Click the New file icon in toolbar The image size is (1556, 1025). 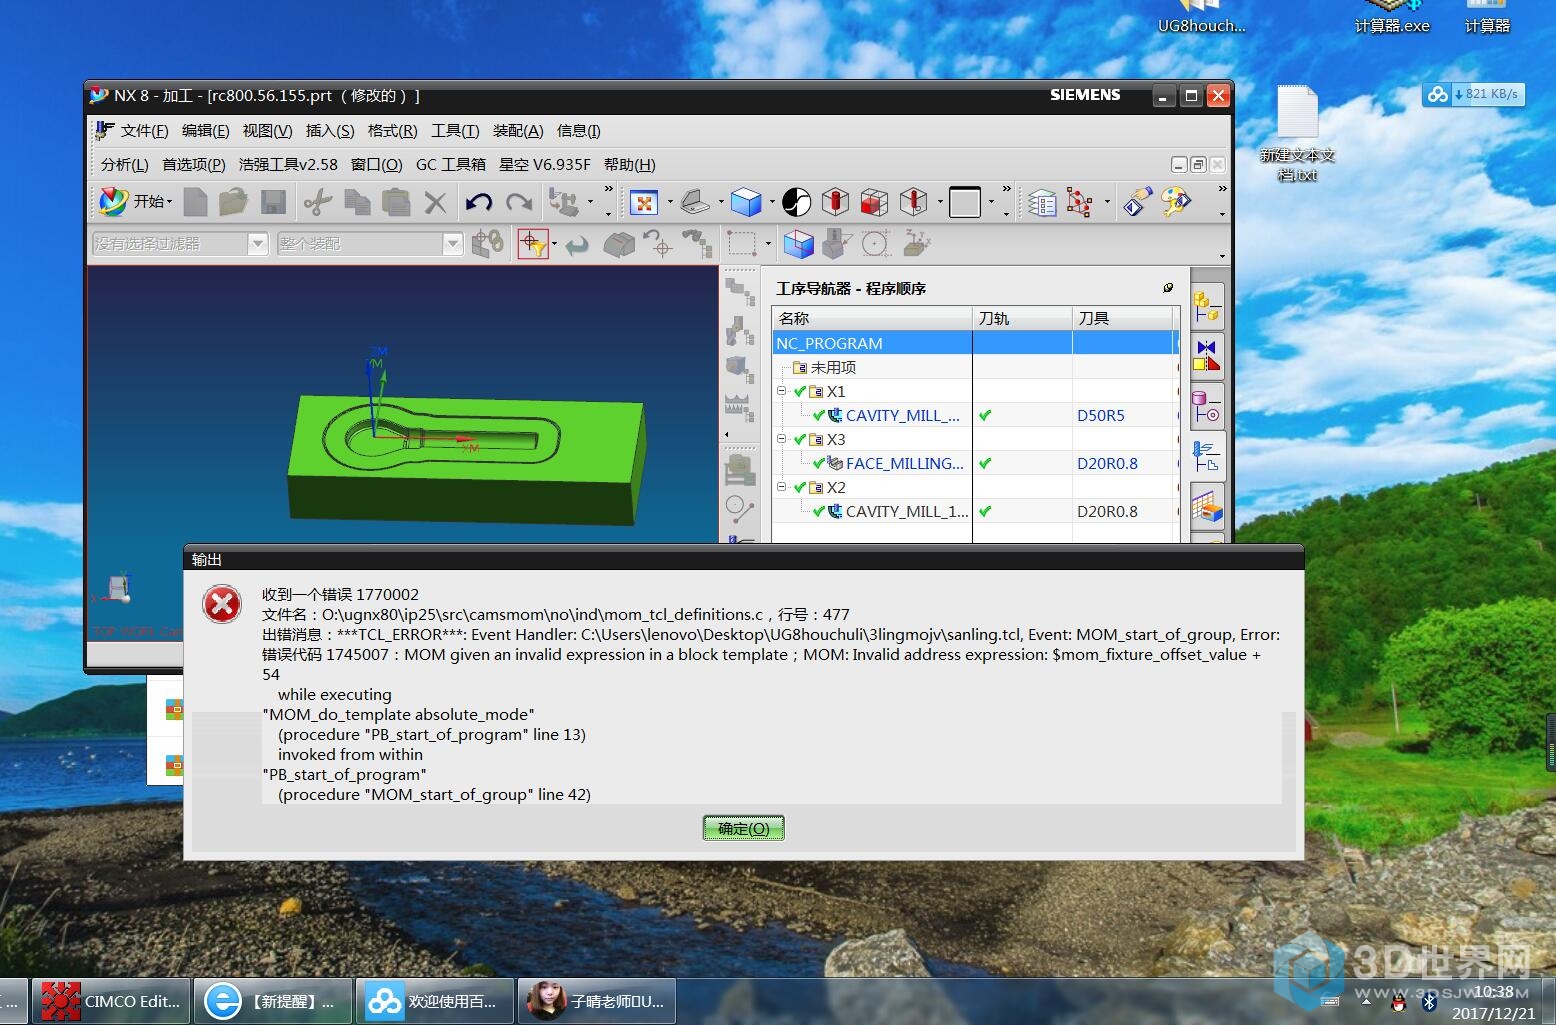tap(196, 203)
